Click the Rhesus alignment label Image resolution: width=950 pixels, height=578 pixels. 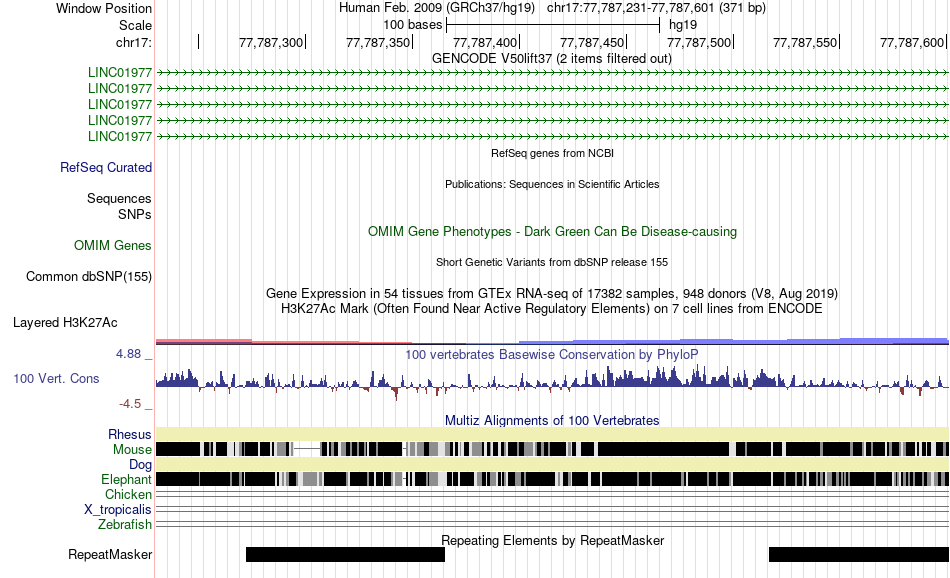[x=130, y=434]
